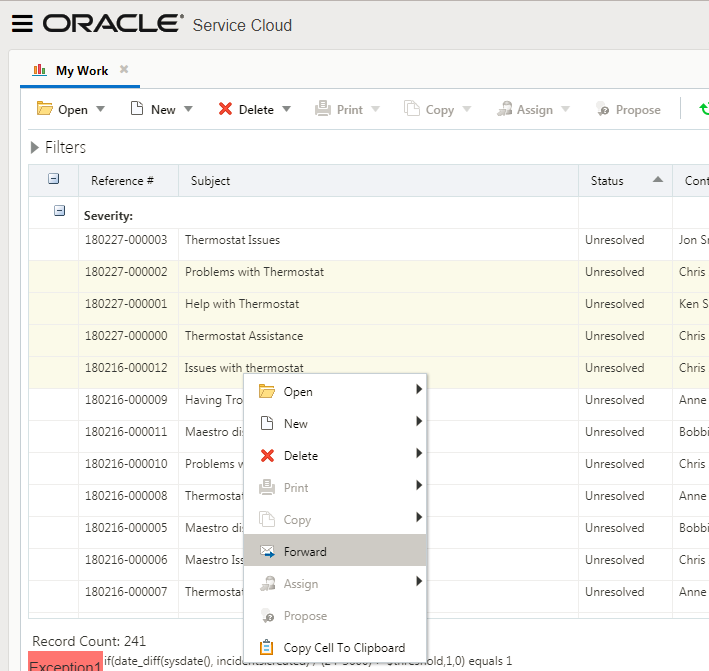Click the Assign toolbar icon
The image size is (709, 671).
pos(503,109)
